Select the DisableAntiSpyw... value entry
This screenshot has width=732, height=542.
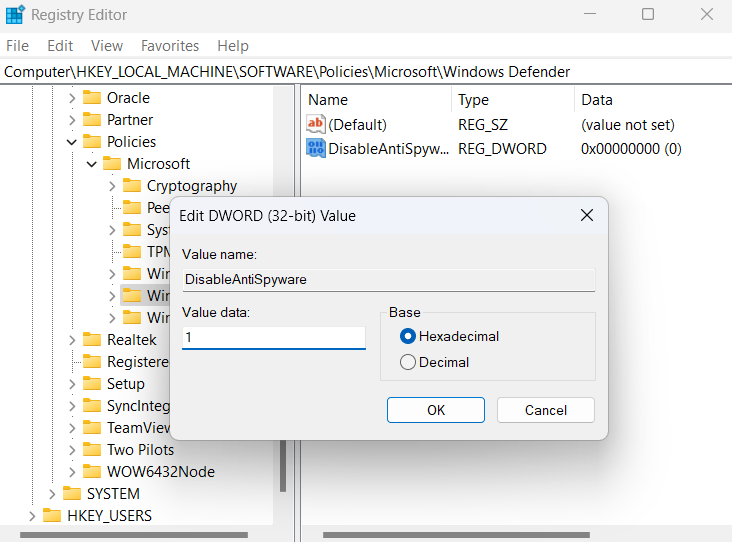388,149
